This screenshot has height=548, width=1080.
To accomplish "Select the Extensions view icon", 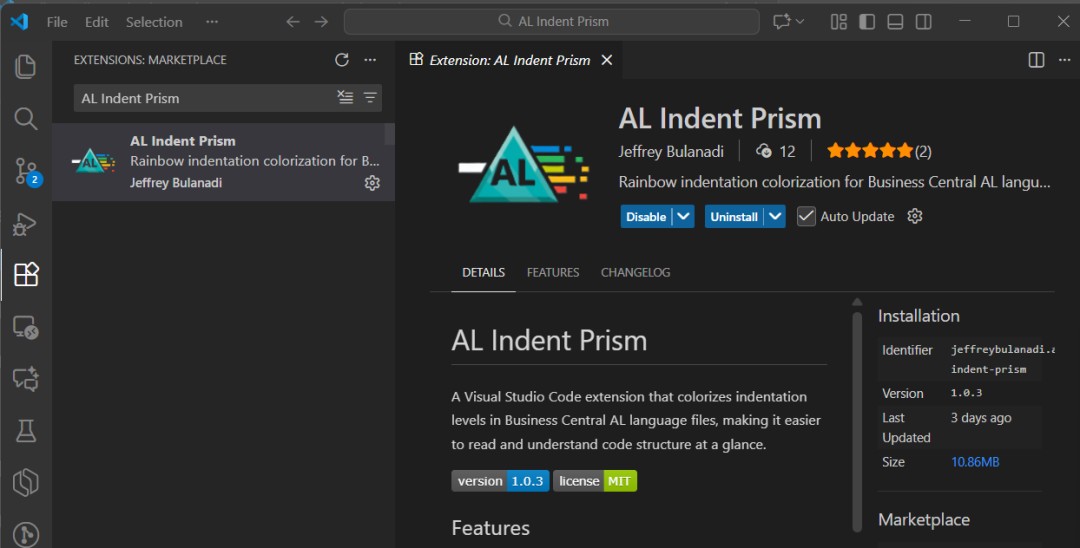I will tap(26, 274).
